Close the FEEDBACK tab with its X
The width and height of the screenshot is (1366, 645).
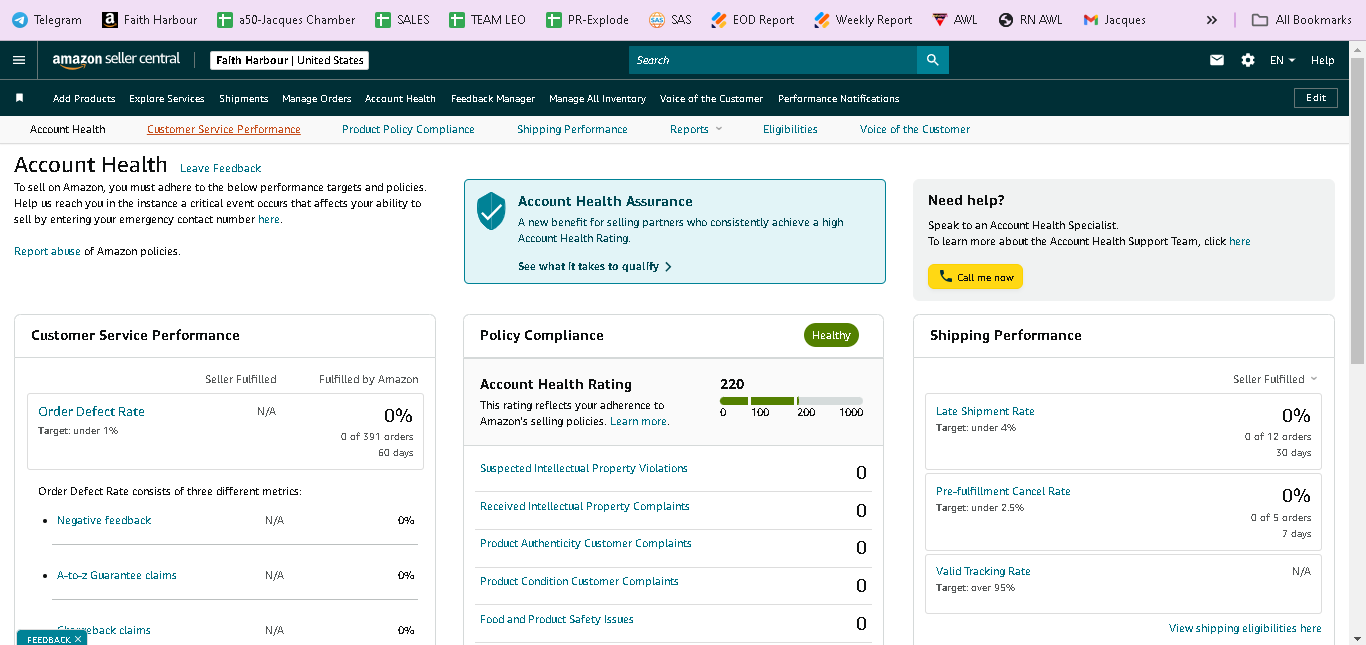click(78, 639)
